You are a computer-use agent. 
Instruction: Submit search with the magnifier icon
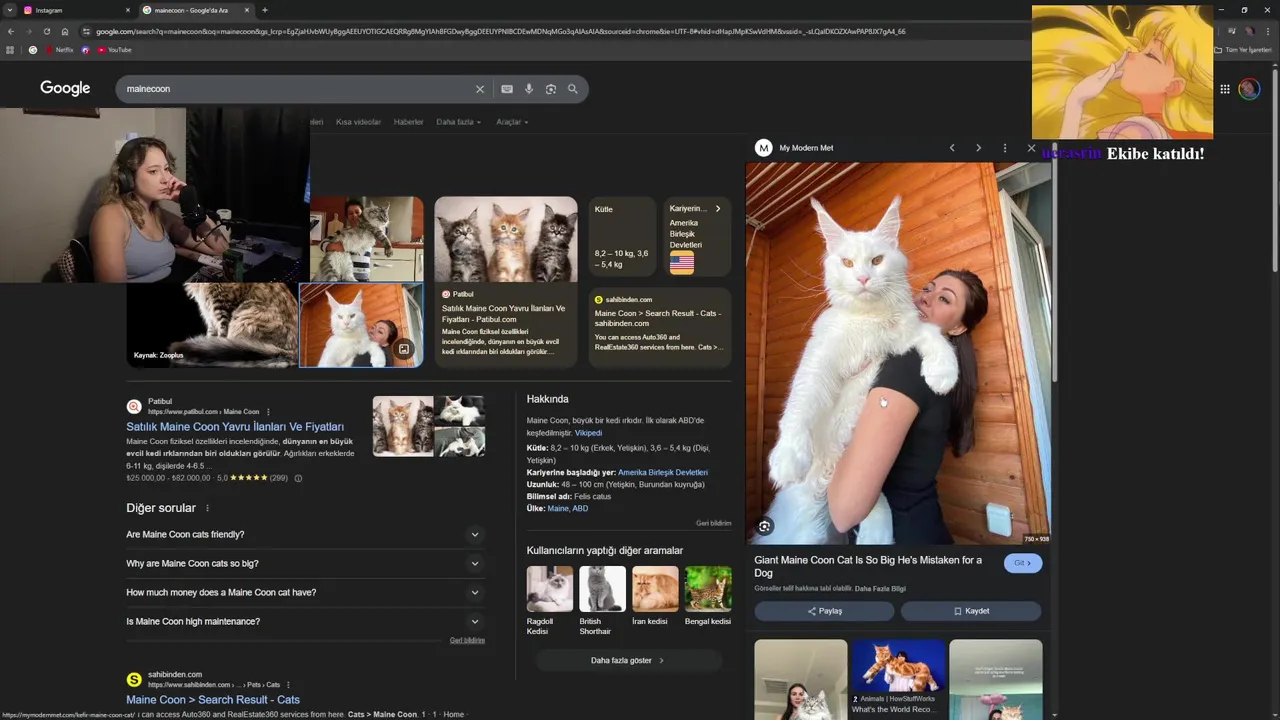(573, 89)
